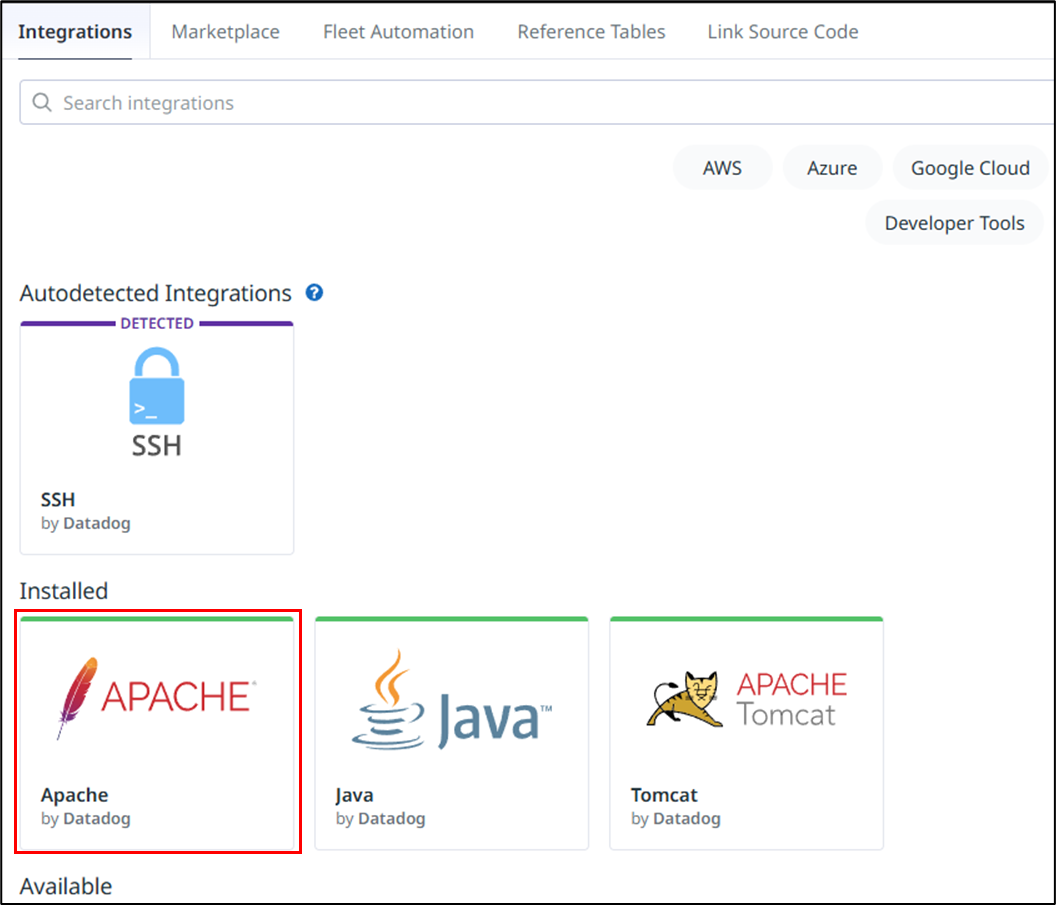Open the Tomcat integration title text
Image resolution: width=1056 pixels, height=905 pixels.
coord(664,795)
